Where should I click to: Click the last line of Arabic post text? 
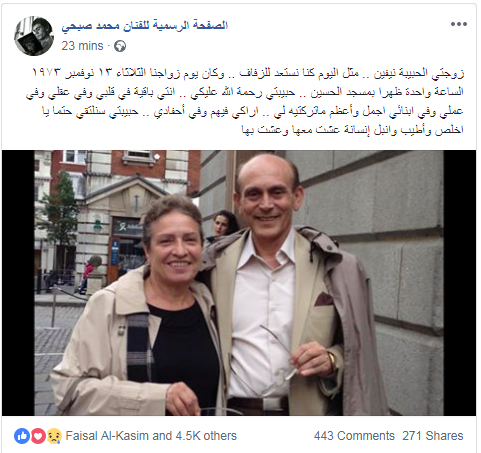(x=352, y=130)
